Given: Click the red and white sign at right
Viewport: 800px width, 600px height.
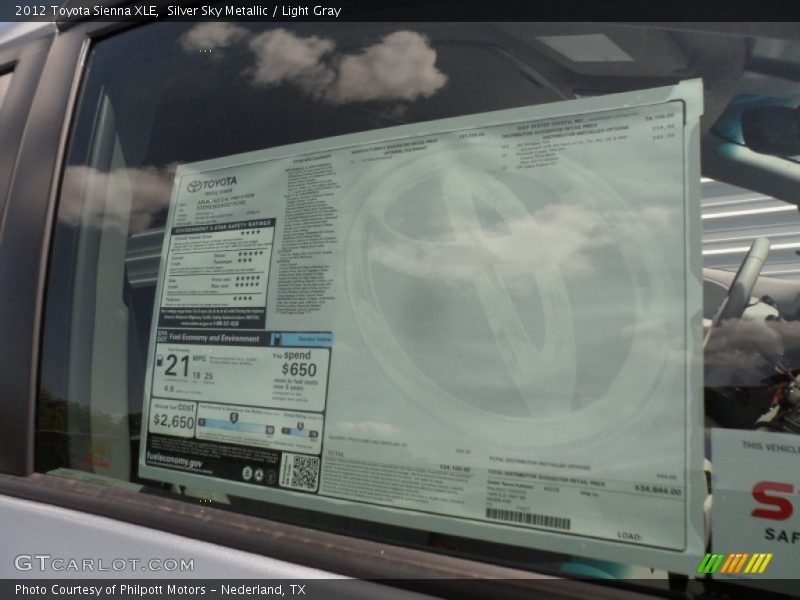Looking at the screenshot, I should [x=758, y=490].
